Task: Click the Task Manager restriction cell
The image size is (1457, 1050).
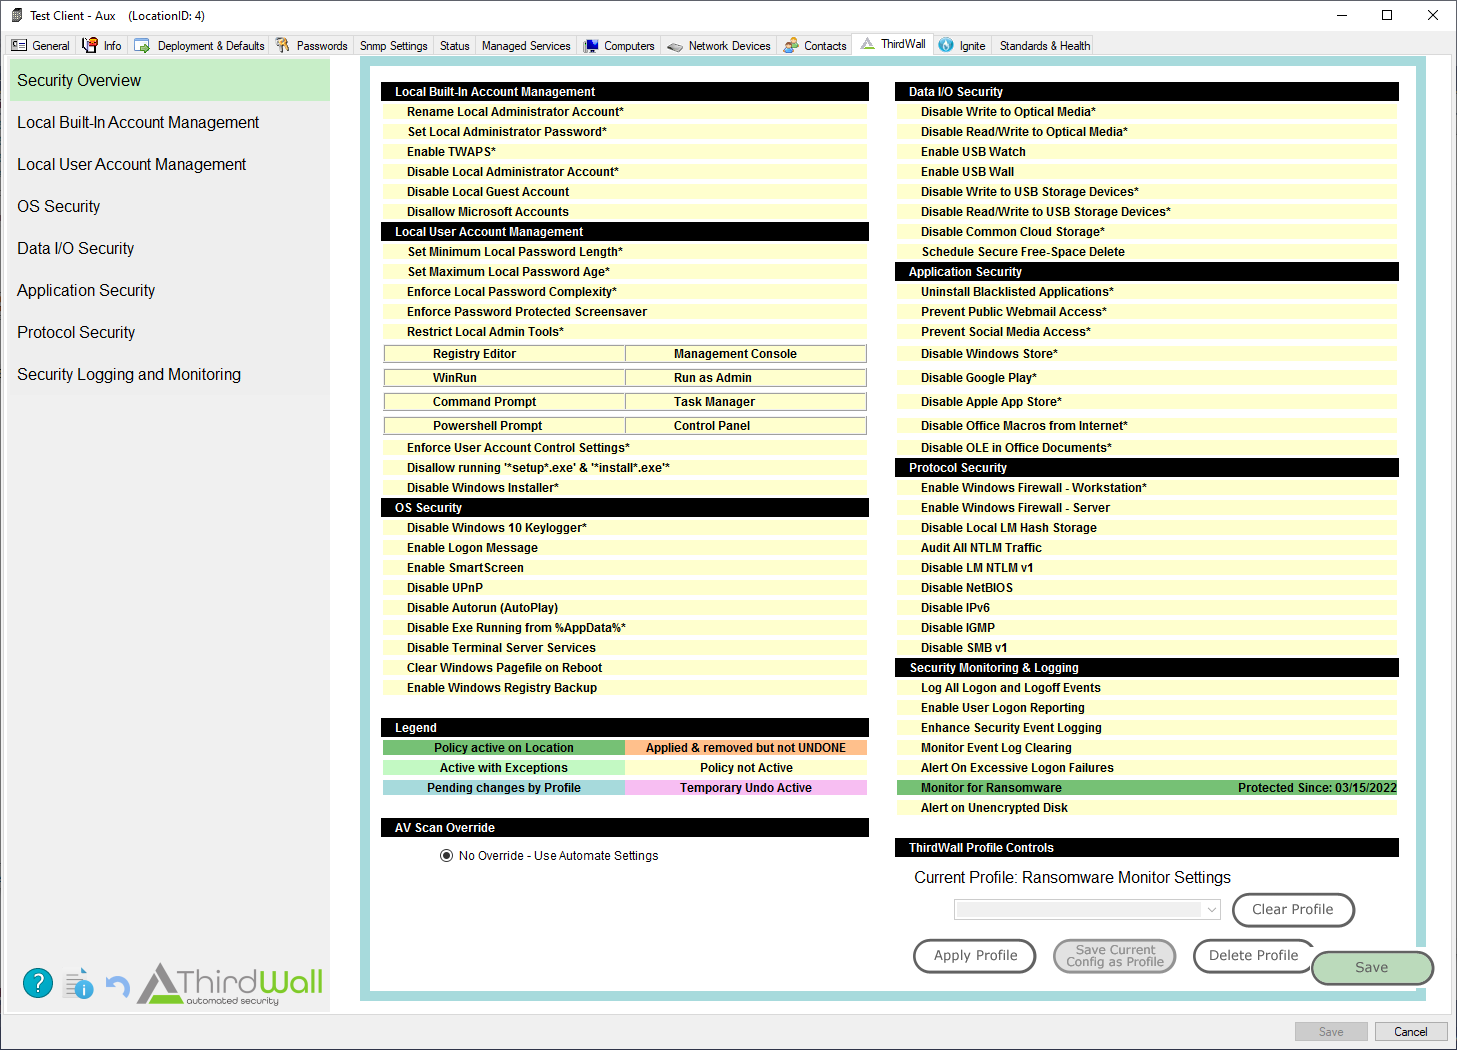Action: (x=746, y=401)
